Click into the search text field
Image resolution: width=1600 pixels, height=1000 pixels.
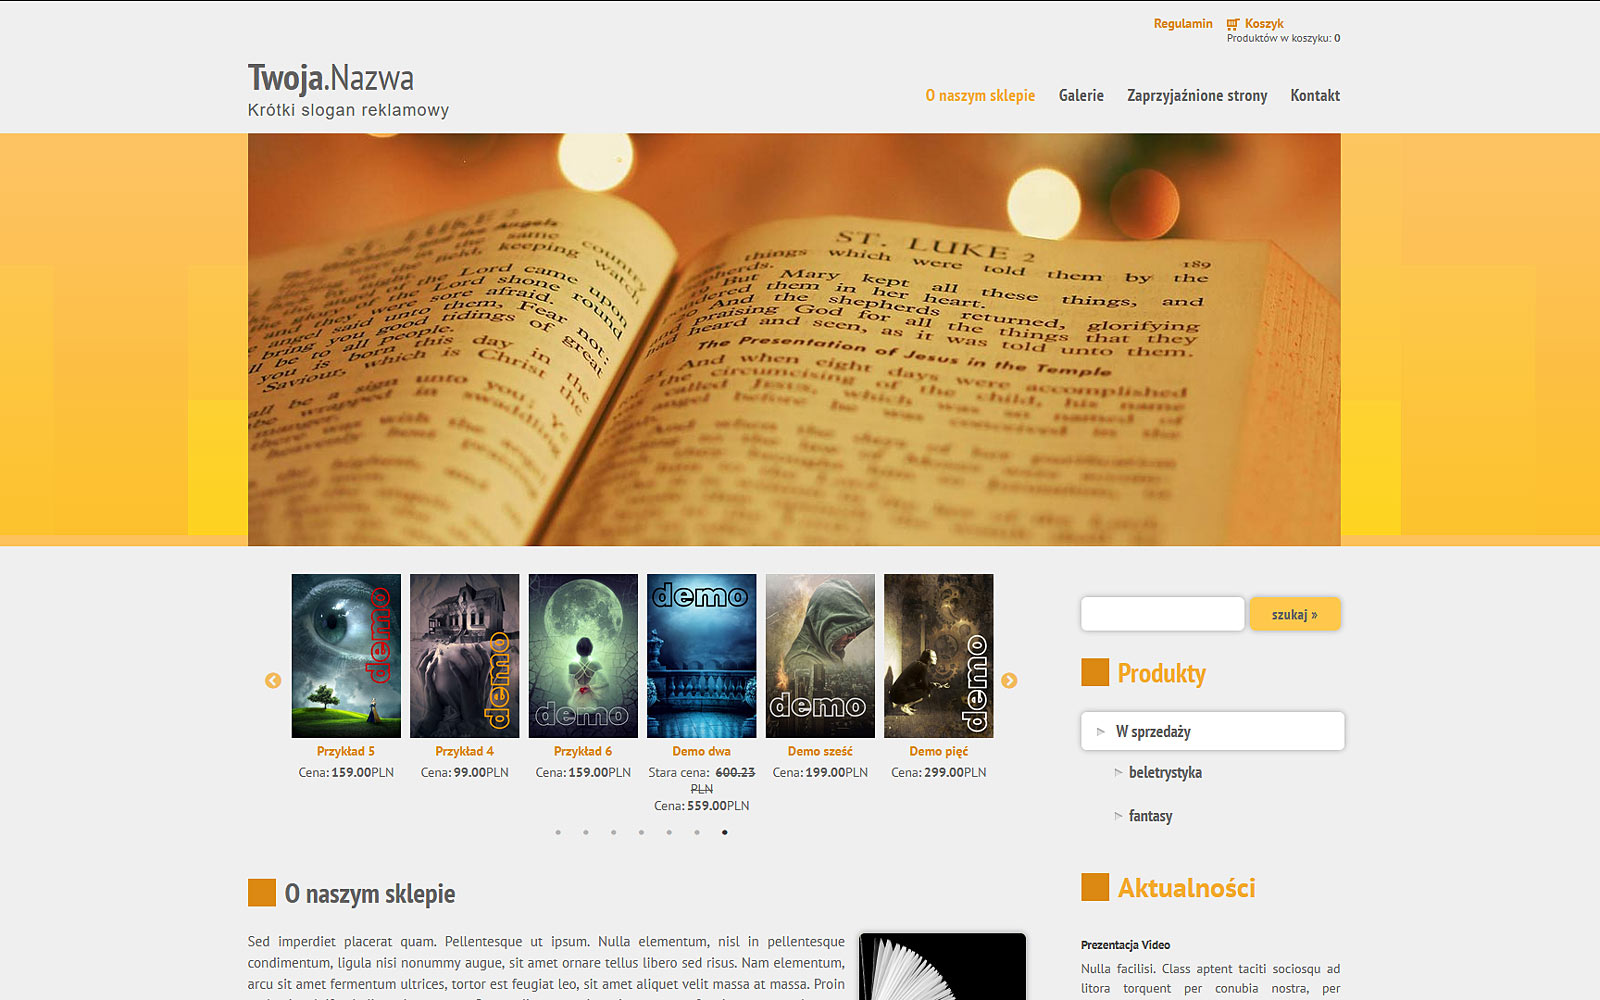coord(1162,614)
